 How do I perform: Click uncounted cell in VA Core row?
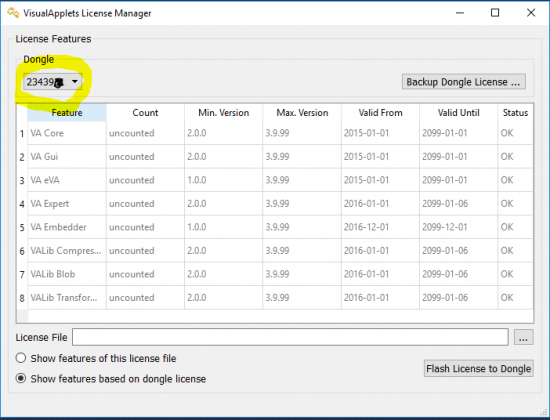click(x=145, y=133)
